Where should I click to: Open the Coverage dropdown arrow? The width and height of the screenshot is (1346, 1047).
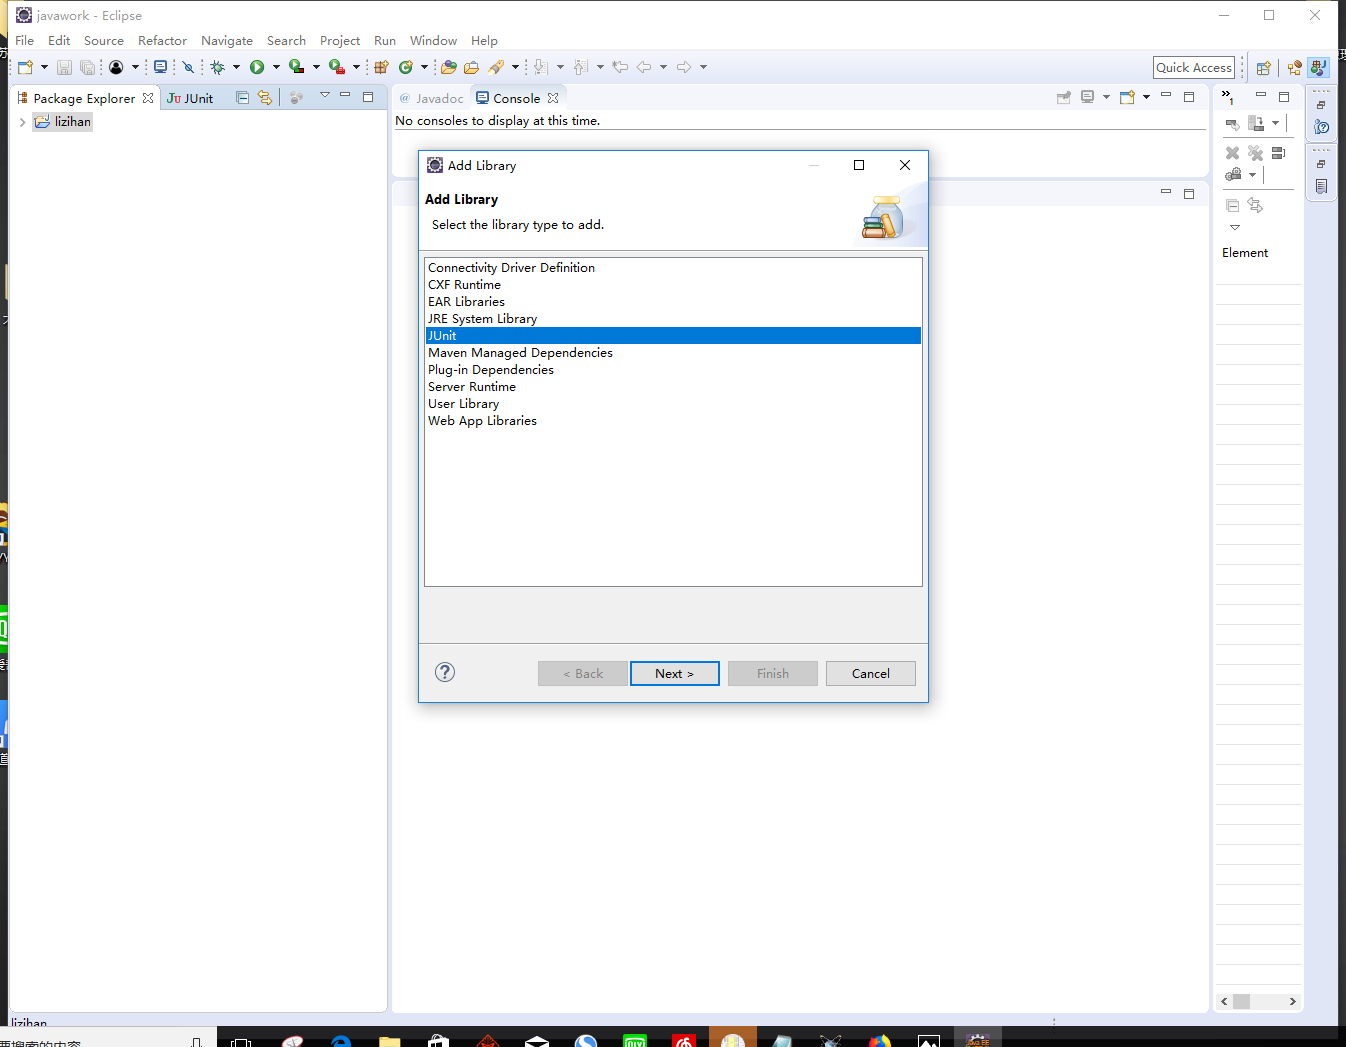pos(316,67)
